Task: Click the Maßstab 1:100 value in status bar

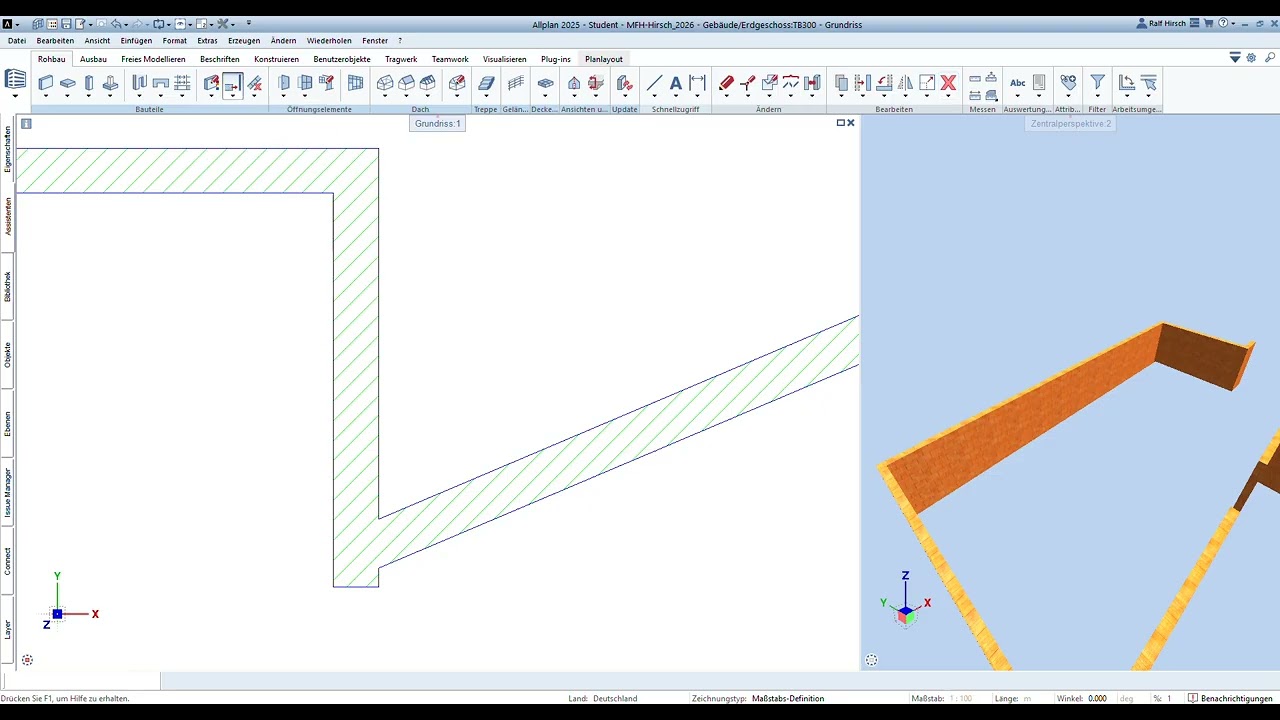Action: [x=961, y=698]
